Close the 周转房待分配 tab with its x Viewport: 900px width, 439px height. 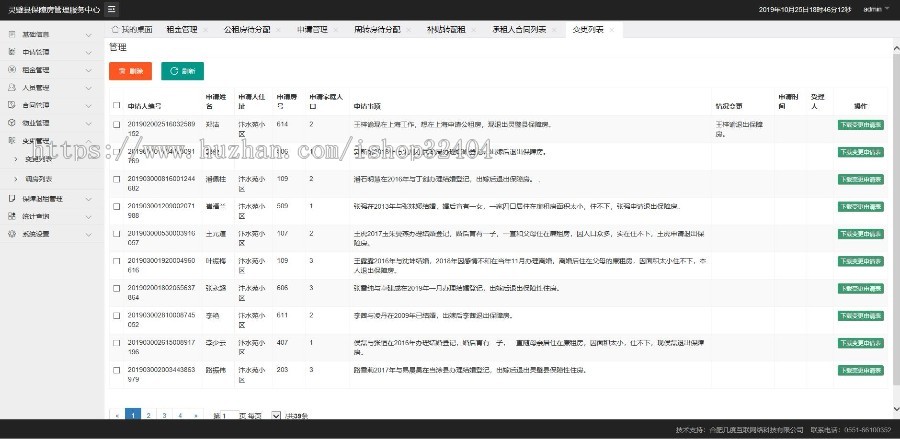coord(408,30)
